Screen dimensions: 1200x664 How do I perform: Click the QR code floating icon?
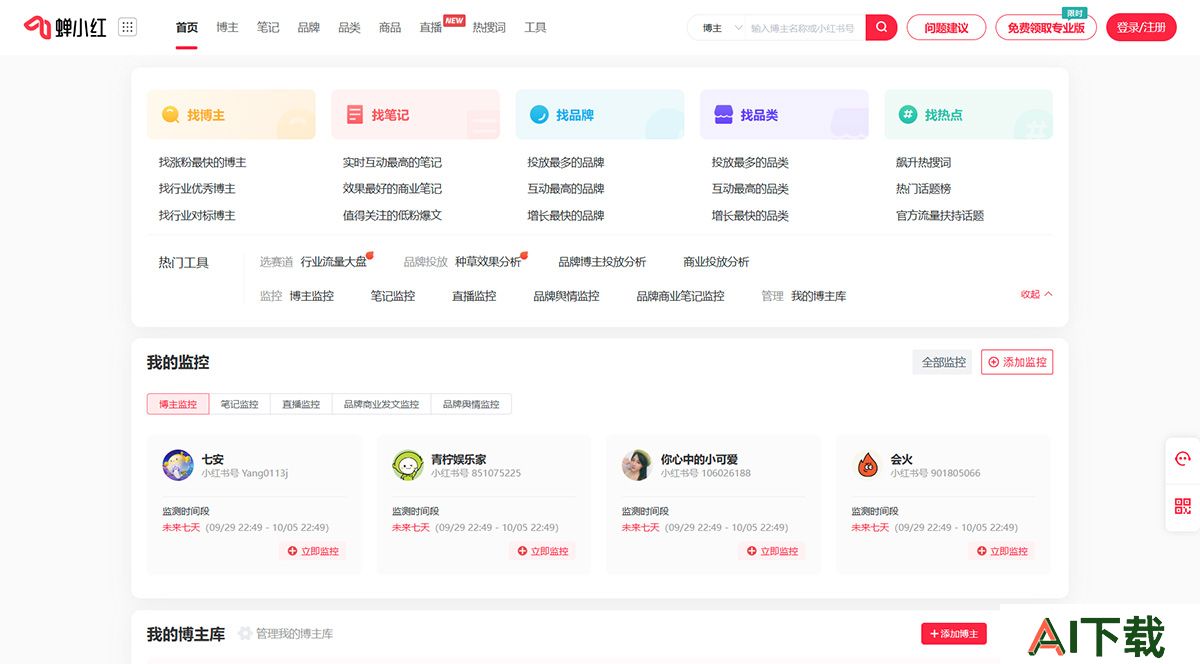(1182, 506)
